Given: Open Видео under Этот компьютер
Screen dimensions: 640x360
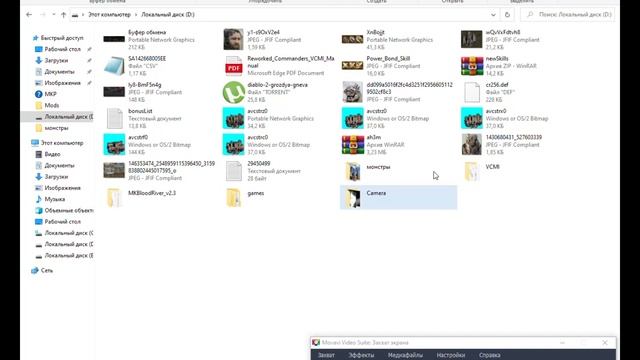Looking at the screenshot, I should pyautogui.click(x=52, y=154).
